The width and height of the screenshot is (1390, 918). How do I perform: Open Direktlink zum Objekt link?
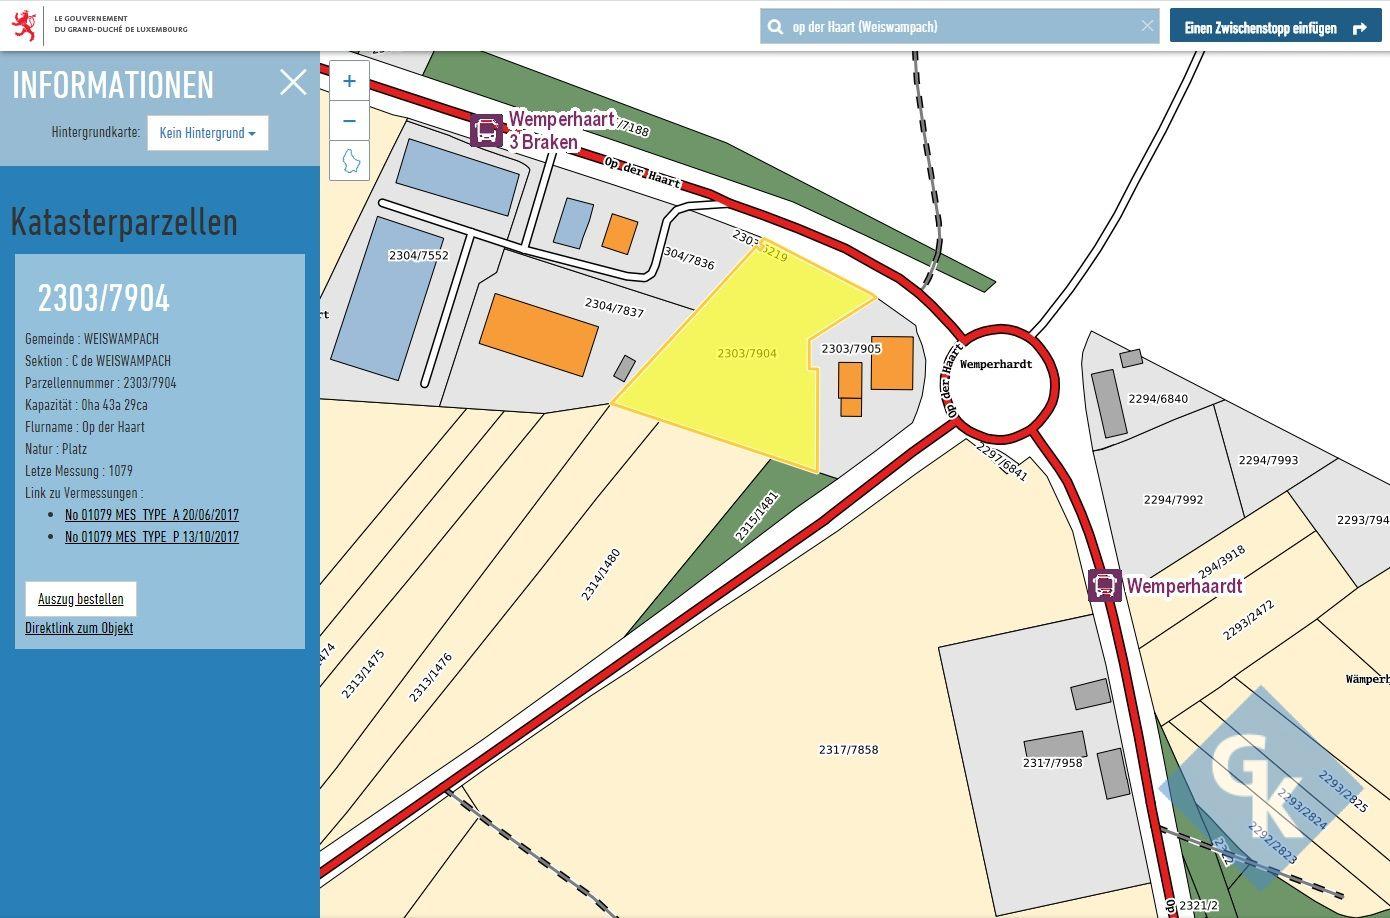(79, 628)
